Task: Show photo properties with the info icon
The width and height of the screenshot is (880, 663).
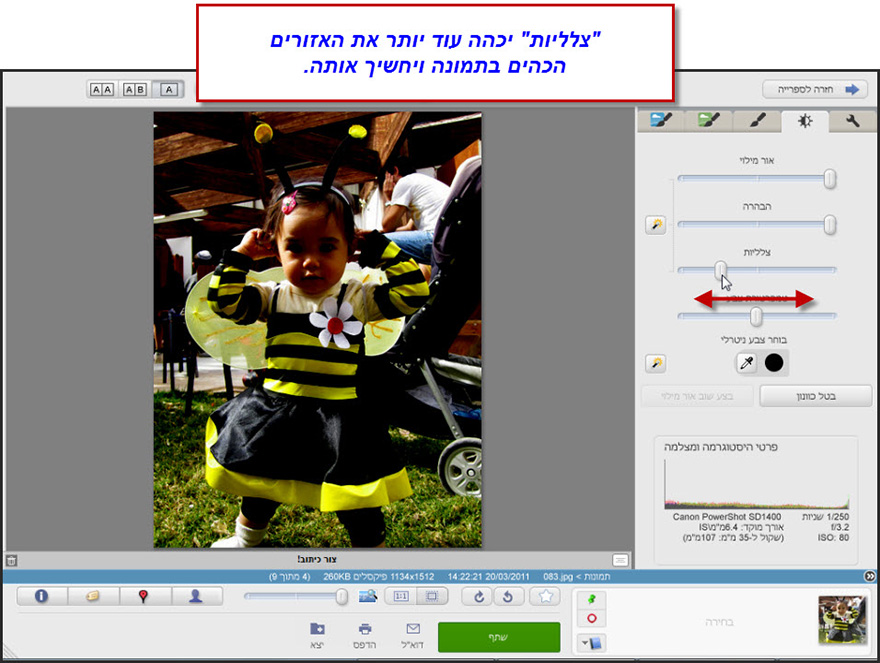Action: pos(40,596)
